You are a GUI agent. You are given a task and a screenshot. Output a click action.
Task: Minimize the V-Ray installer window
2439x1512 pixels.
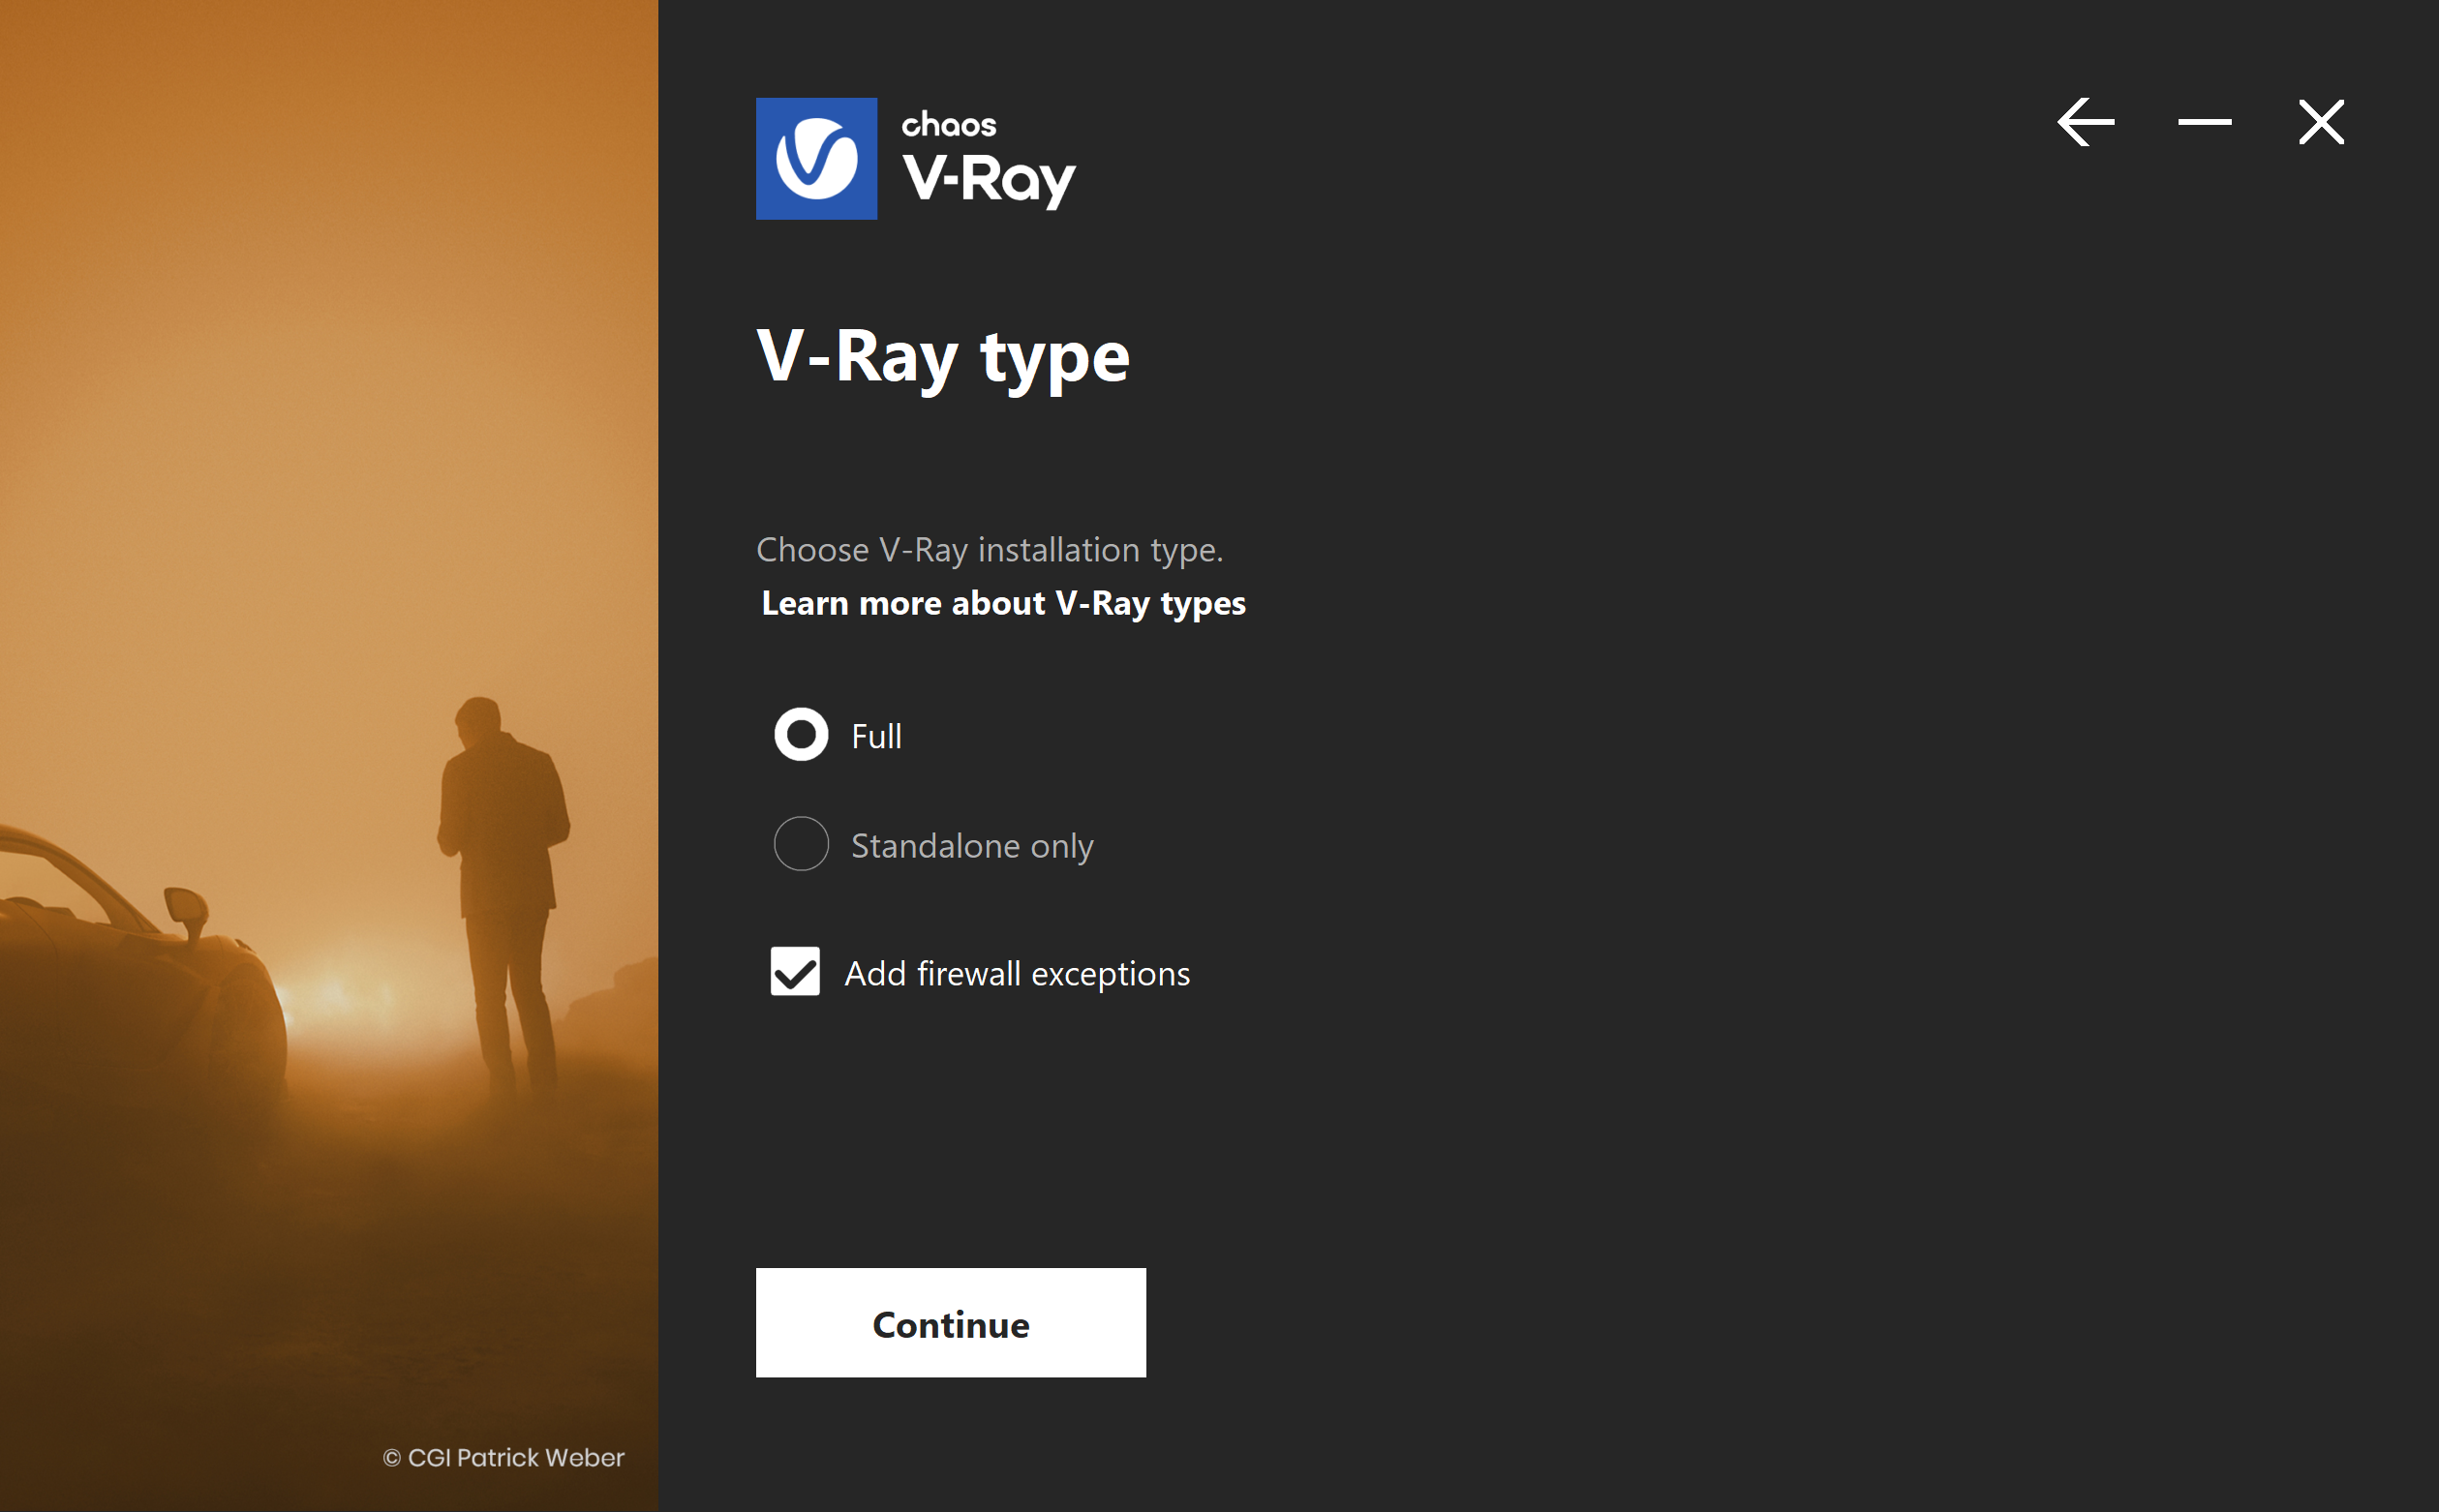[x=2204, y=122]
